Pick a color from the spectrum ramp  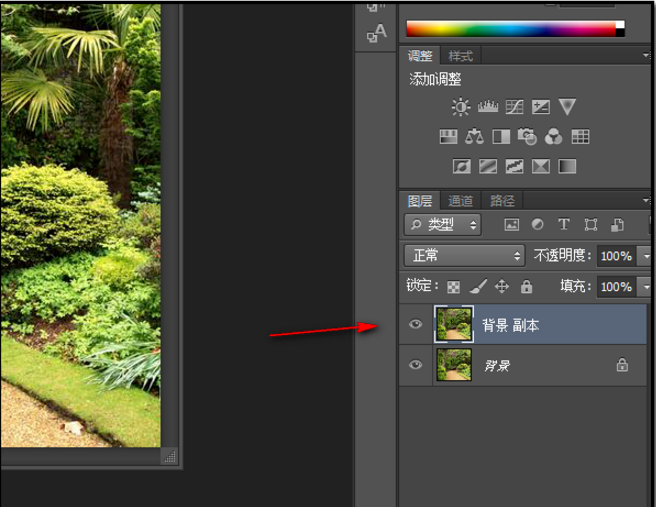point(511,29)
